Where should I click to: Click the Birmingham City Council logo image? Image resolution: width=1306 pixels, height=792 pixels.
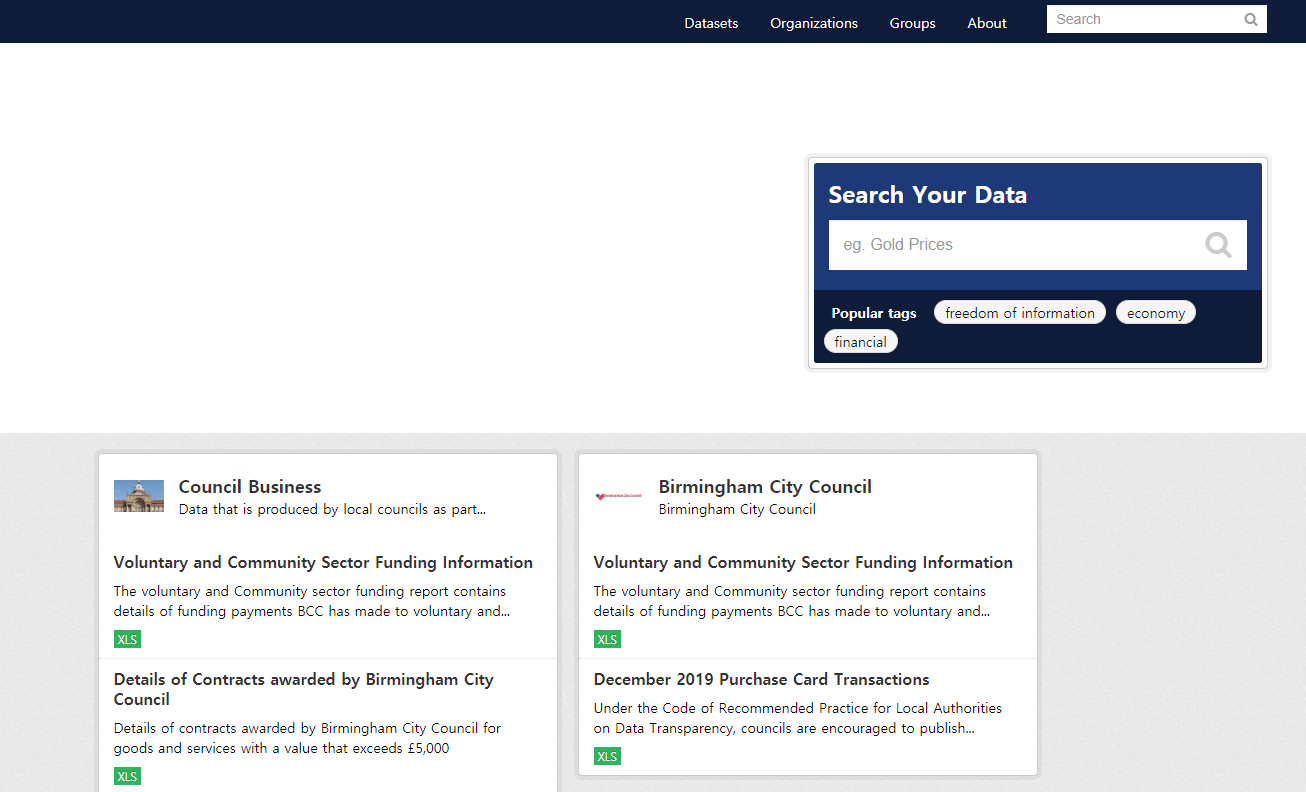(x=618, y=496)
